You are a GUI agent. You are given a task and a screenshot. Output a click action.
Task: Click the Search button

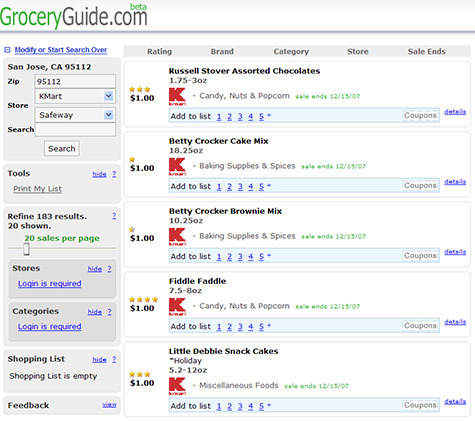pyautogui.click(x=62, y=148)
